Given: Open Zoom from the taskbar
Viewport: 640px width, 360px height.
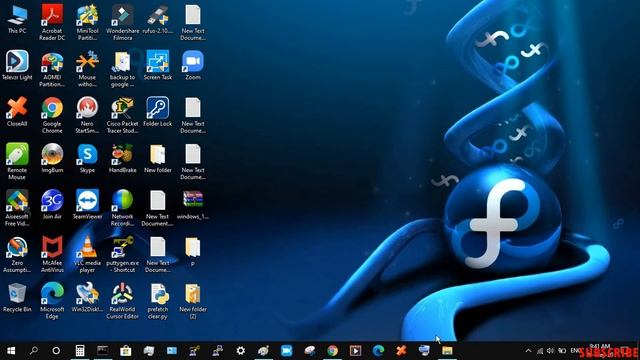Looking at the screenshot, I should point(287,351).
